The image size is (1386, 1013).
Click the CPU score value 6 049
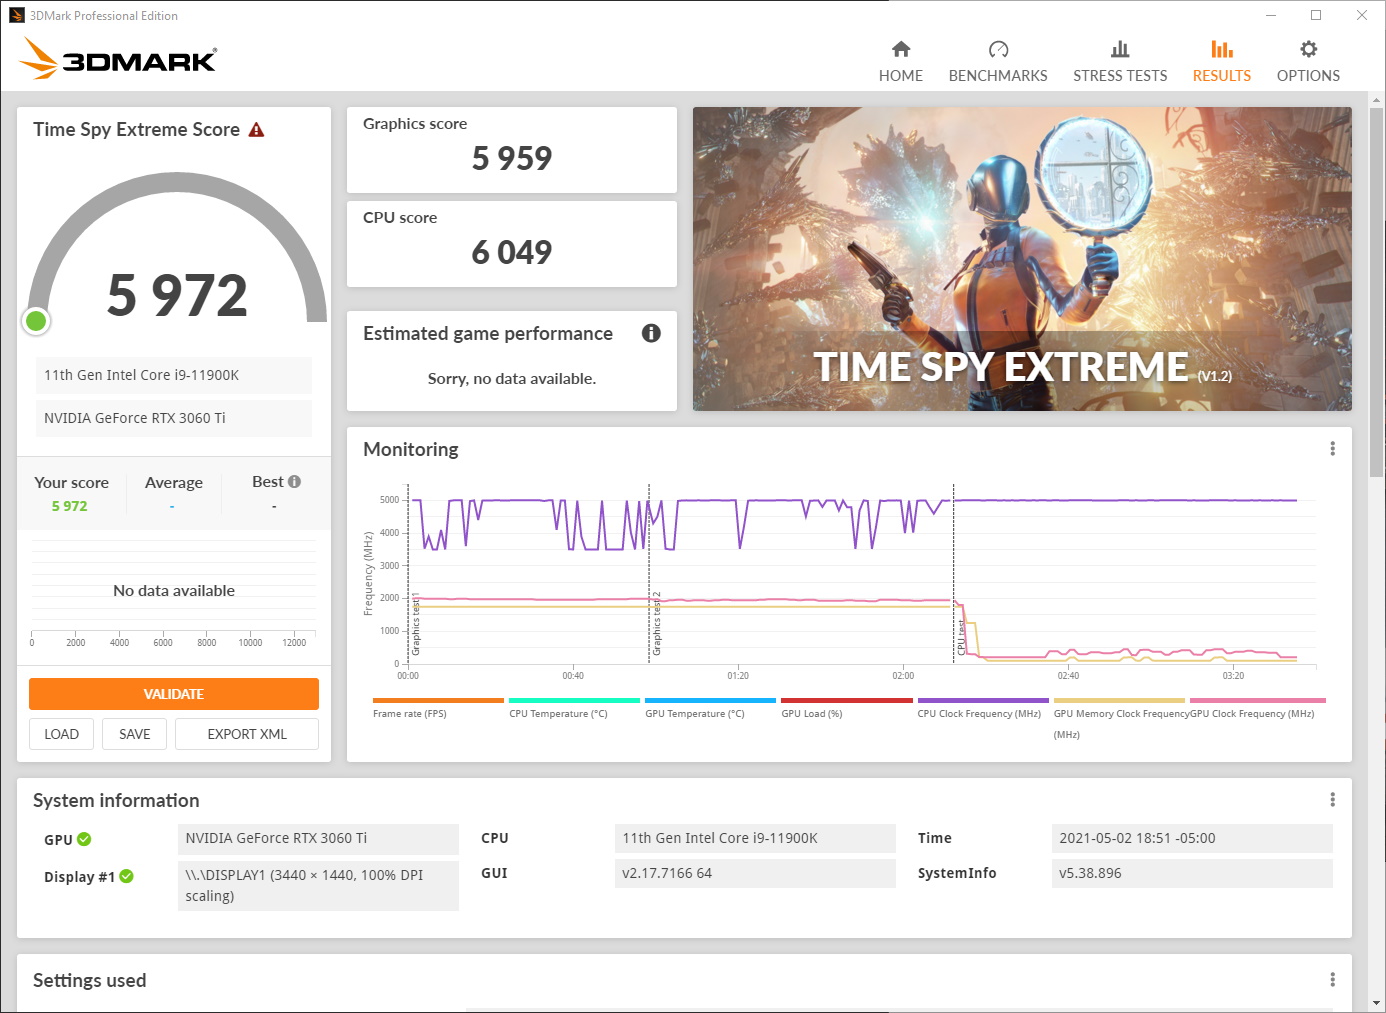[x=512, y=252]
